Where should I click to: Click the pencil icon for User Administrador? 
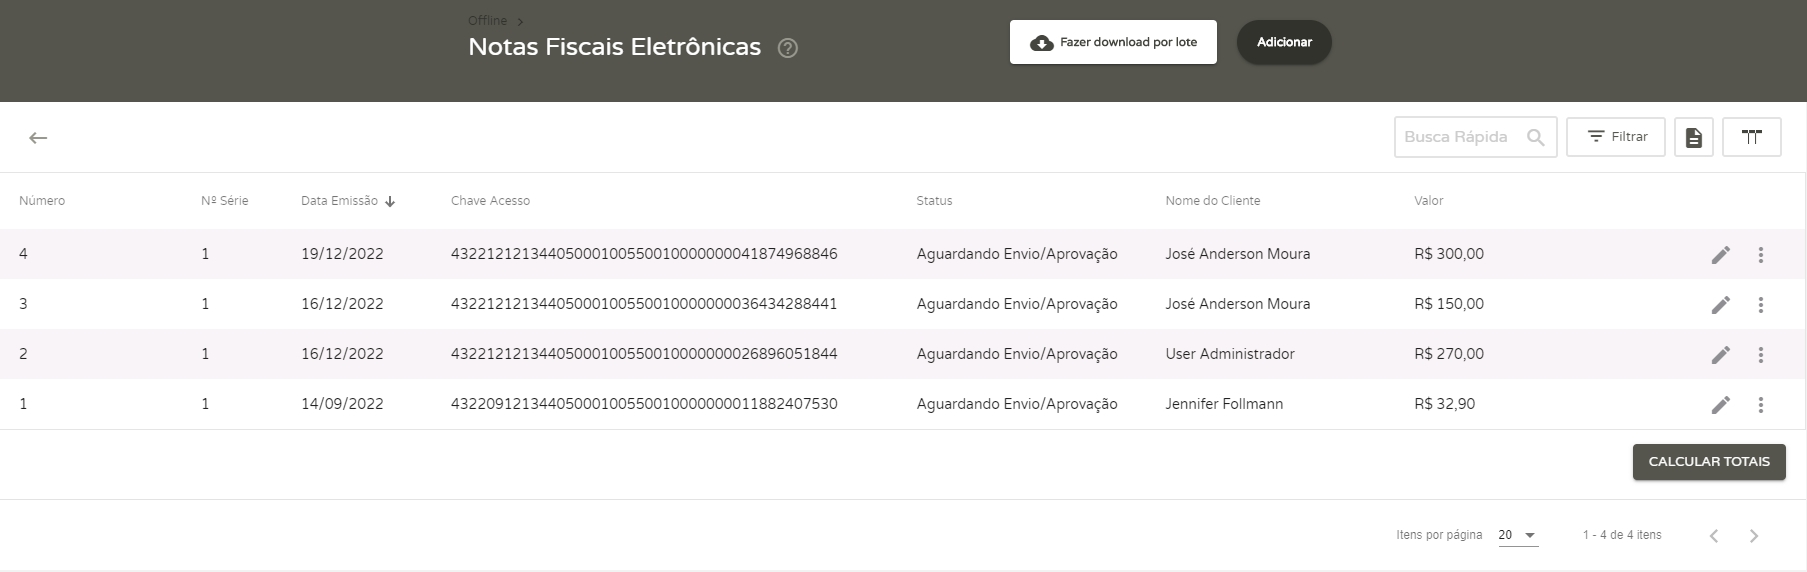1720,355
